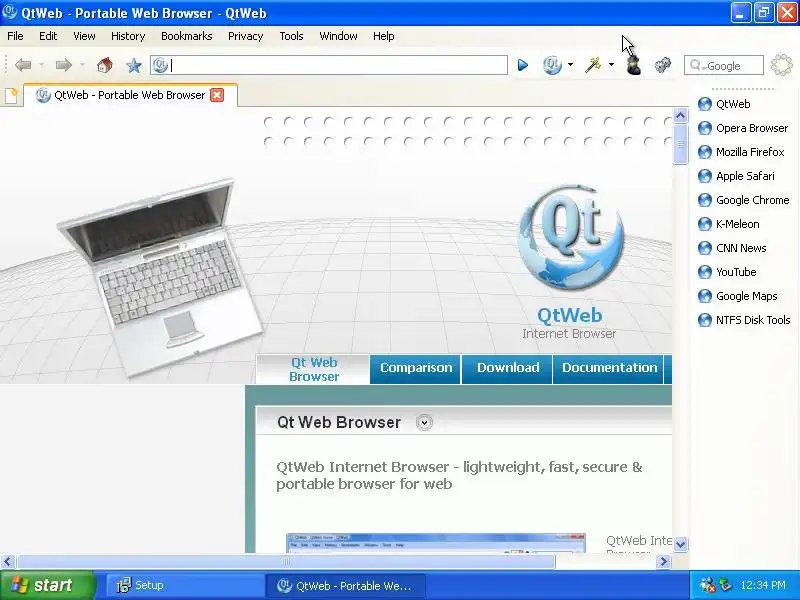Open the History menu
Screen dimensions: 800x600
click(x=128, y=36)
